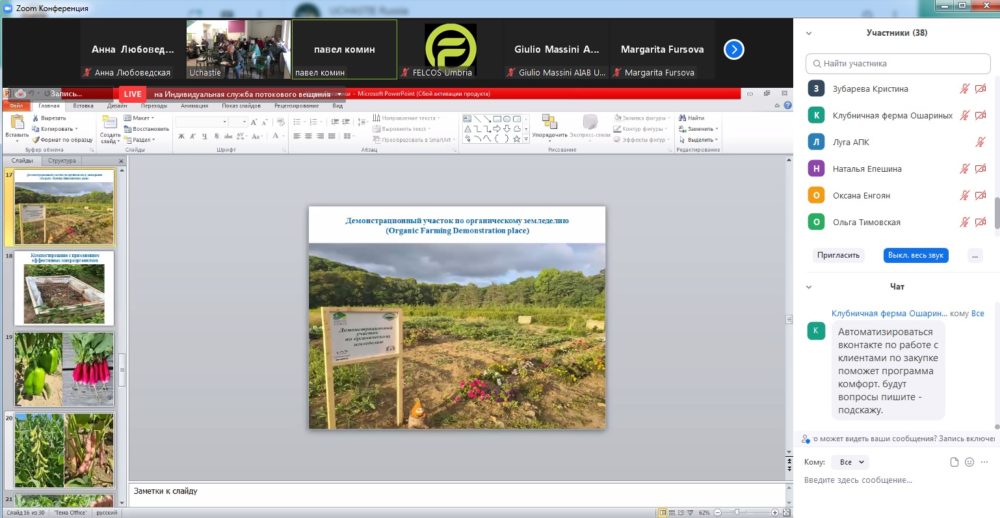Click the Пригласить button
The width and height of the screenshot is (1000, 518).
(838, 255)
